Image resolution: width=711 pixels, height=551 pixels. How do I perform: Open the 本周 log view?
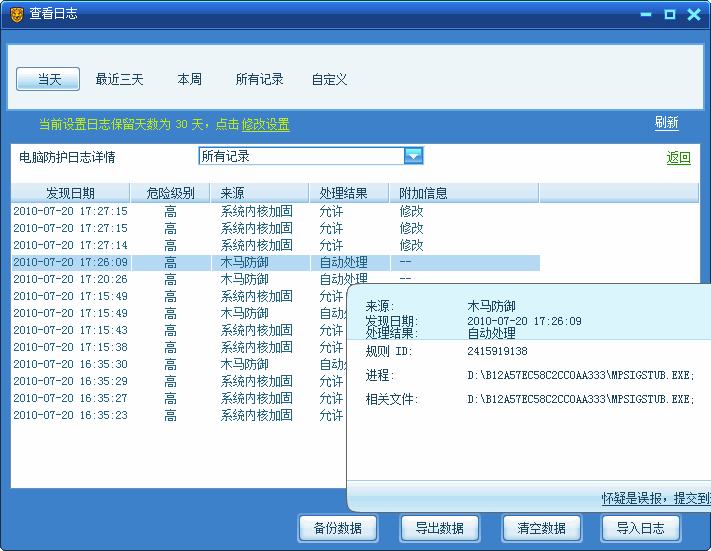(190, 79)
